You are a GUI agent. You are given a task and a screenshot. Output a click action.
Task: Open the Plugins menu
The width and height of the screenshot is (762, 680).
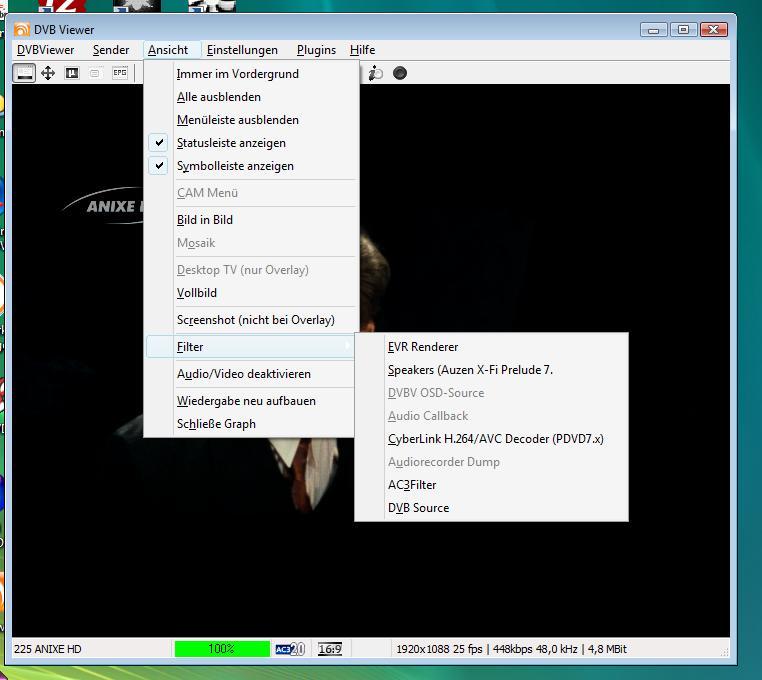pyautogui.click(x=316, y=50)
